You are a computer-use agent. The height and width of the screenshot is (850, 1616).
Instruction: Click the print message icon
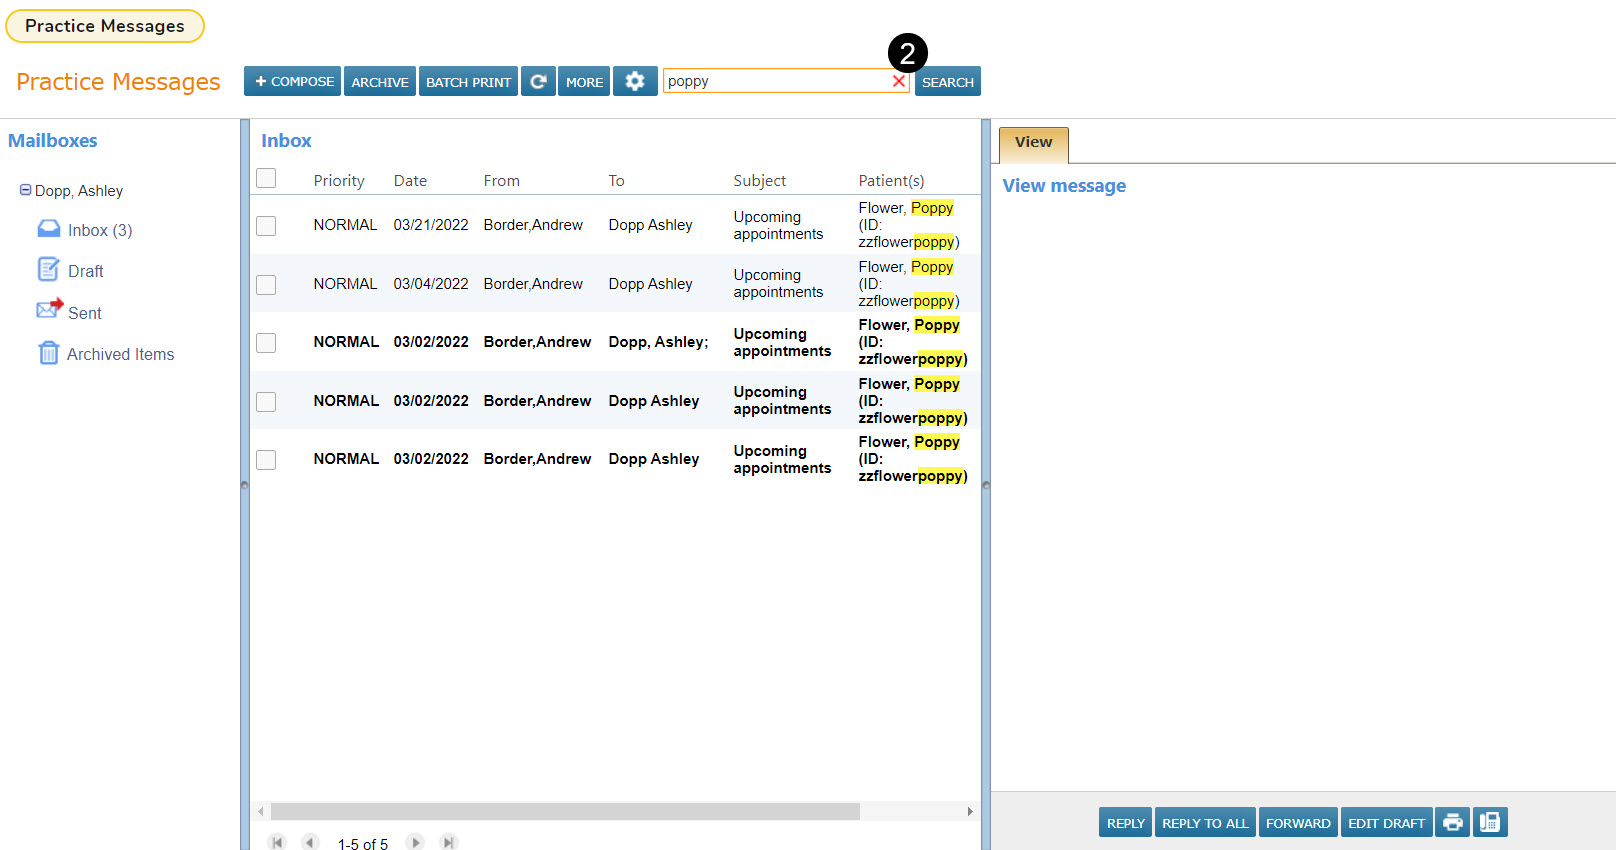point(1452,823)
